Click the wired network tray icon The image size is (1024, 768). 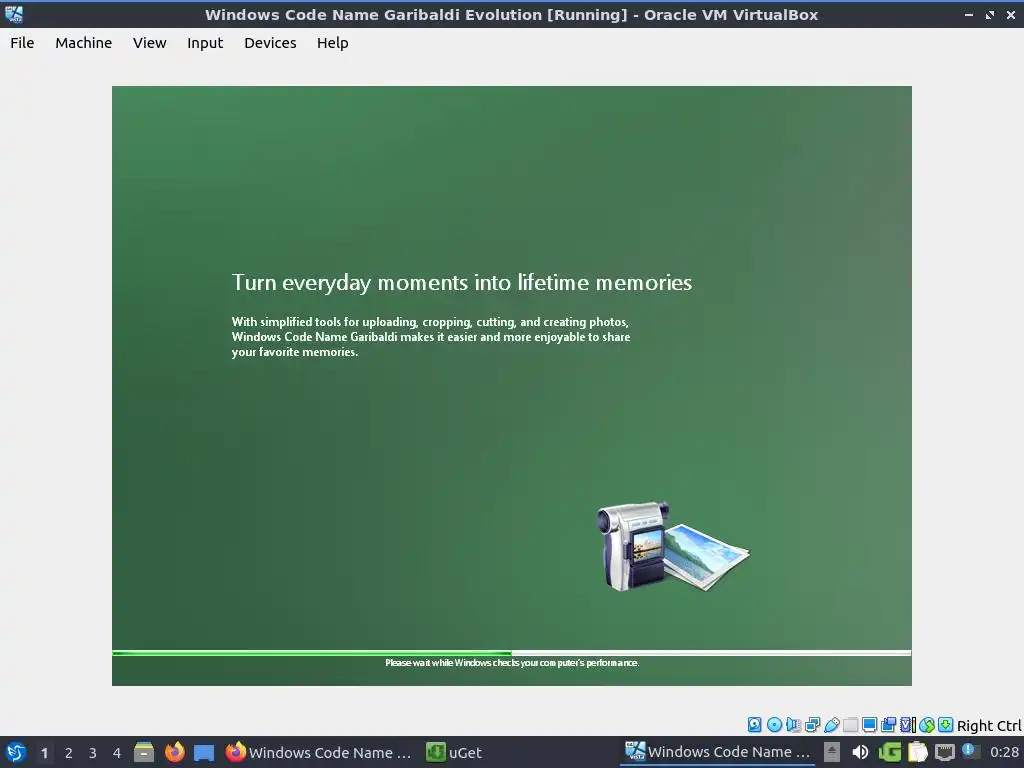[x=945, y=752]
